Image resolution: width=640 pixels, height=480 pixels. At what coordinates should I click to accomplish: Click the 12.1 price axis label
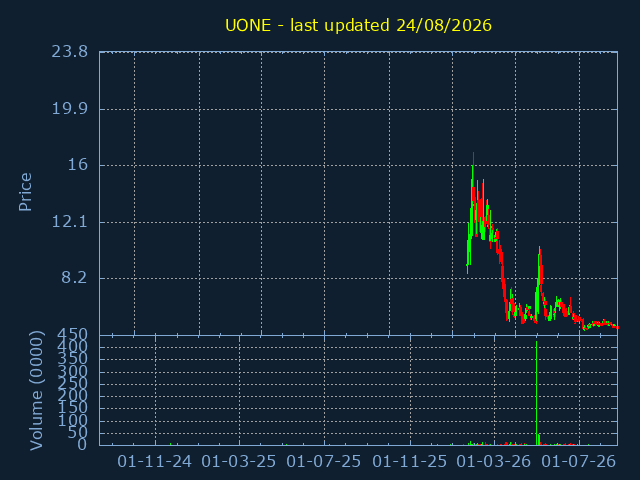pyautogui.click(x=69, y=222)
